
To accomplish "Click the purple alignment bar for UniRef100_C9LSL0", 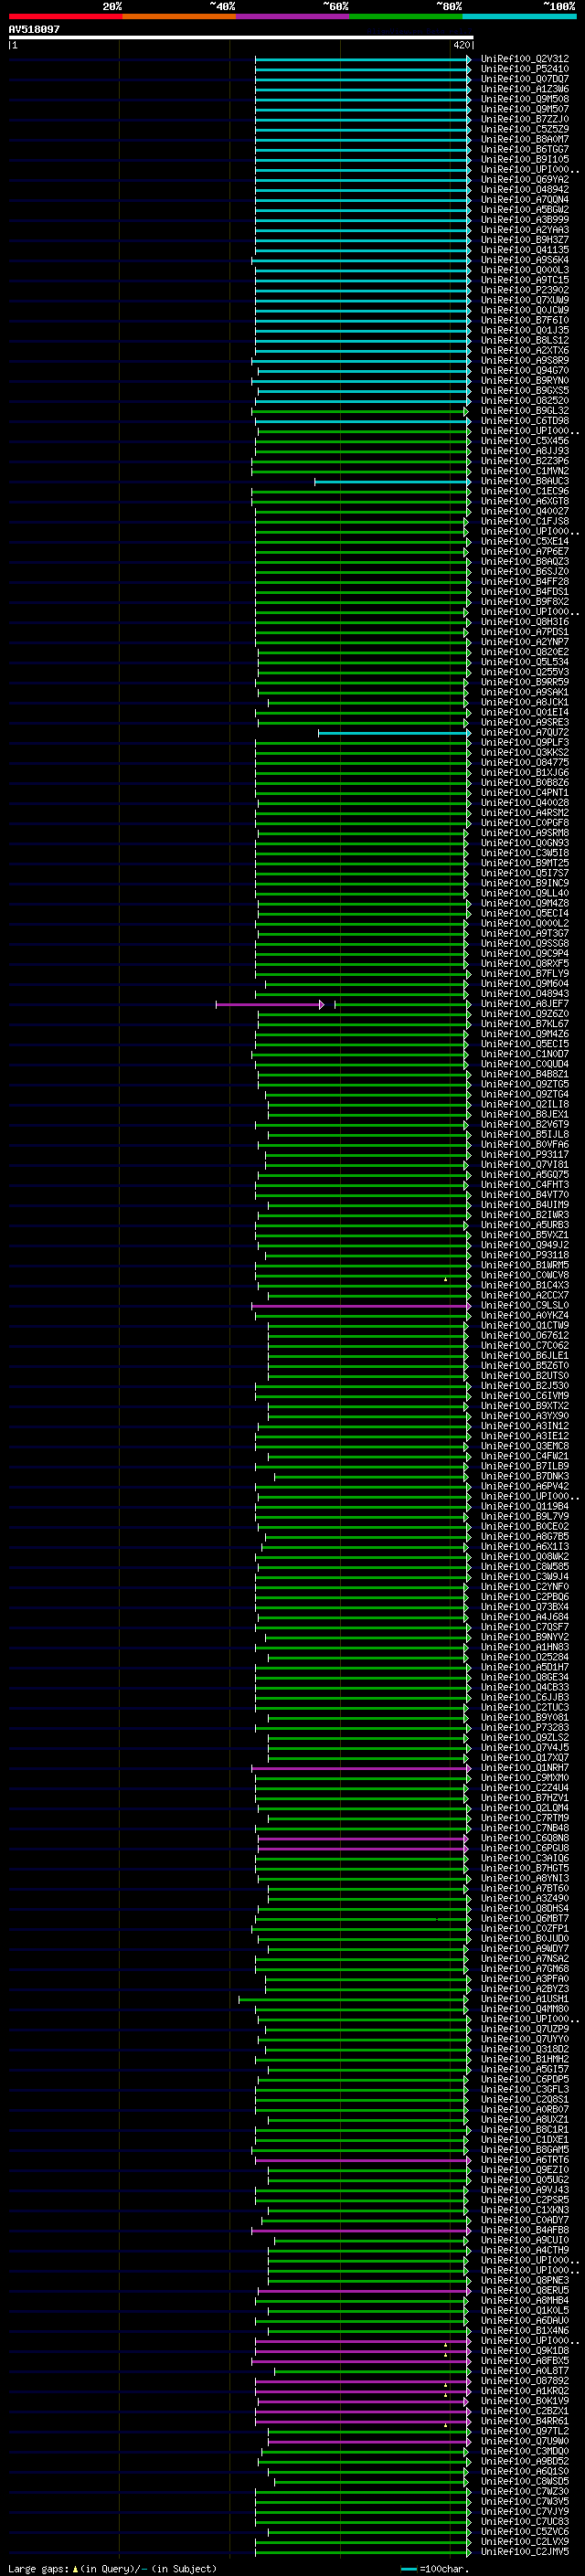I will click(361, 1305).
